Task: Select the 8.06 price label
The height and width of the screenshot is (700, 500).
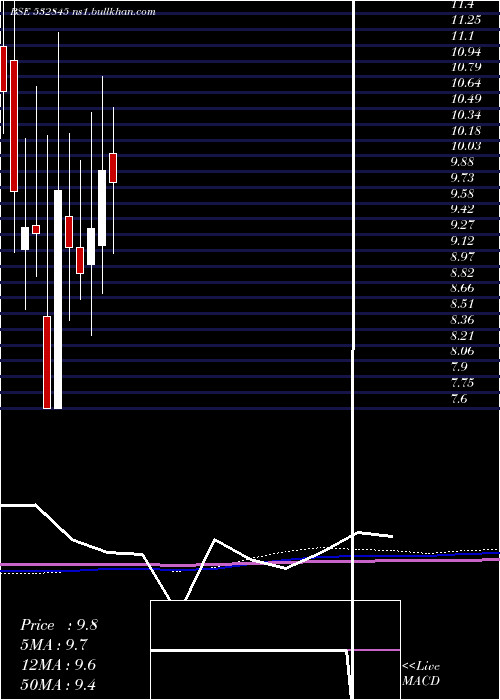Action: [462, 351]
